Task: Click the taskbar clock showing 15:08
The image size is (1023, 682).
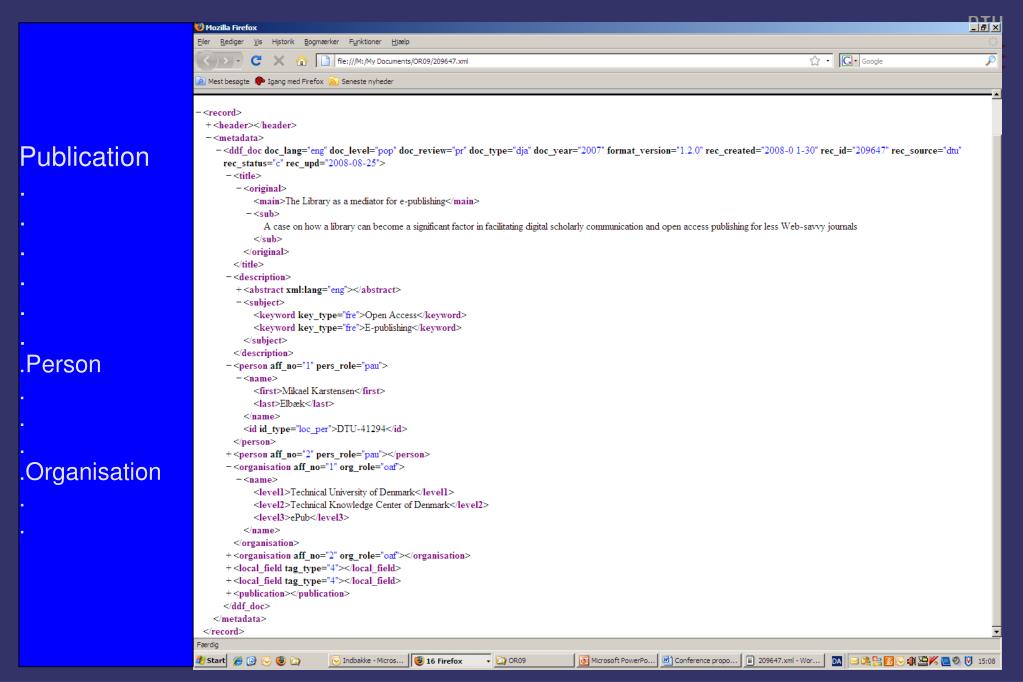Action: tap(986, 661)
